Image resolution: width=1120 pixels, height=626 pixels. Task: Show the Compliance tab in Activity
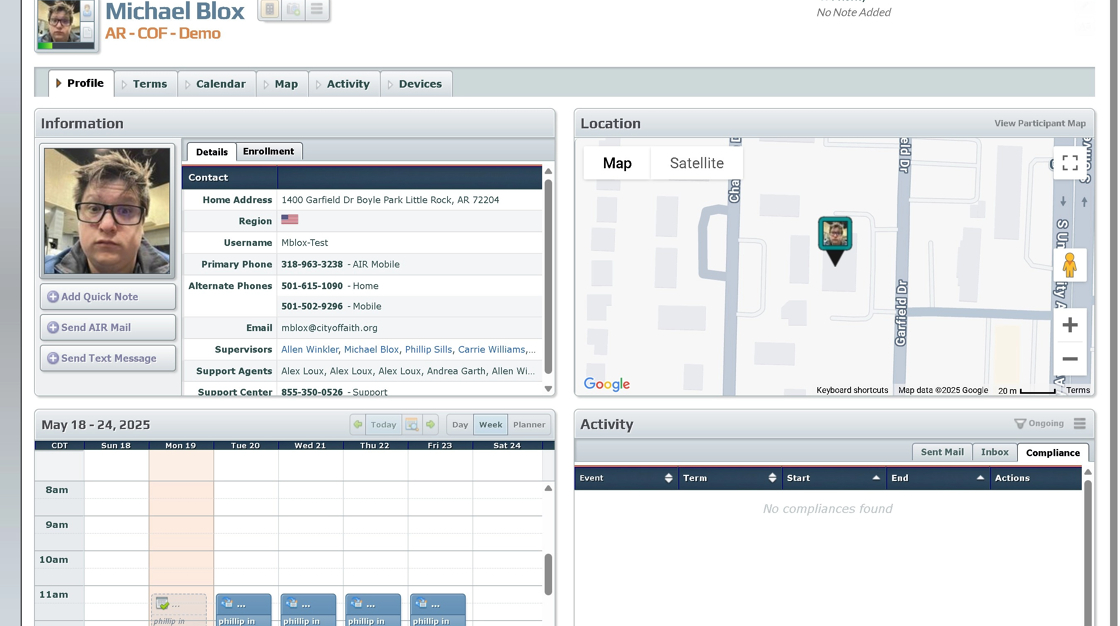tap(1053, 452)
